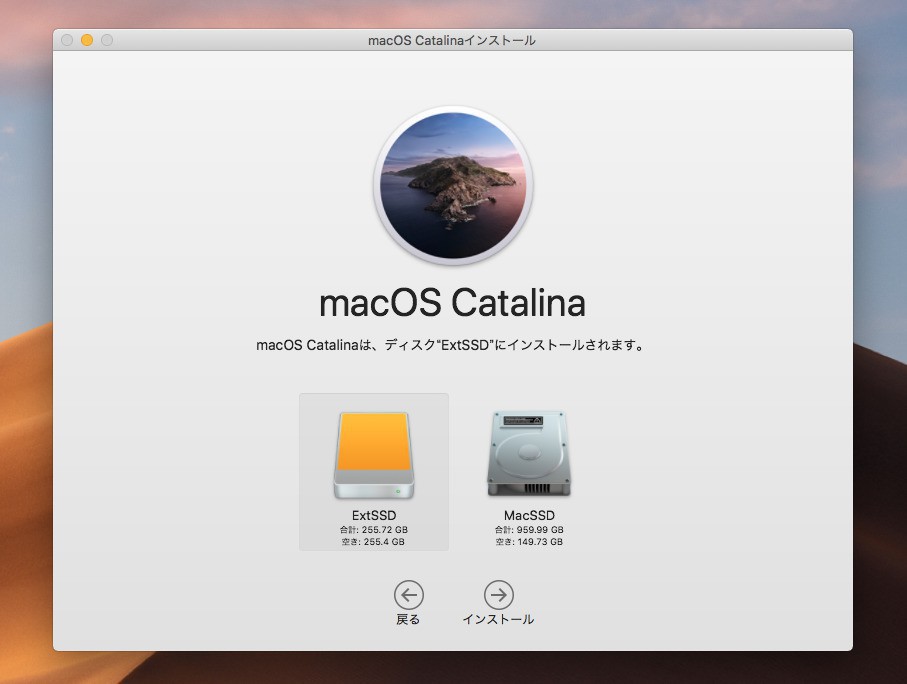This screenshot has width=907, height=684.
Task: Click MacSSD free 149.73 GB text
Action: point(529,542)
